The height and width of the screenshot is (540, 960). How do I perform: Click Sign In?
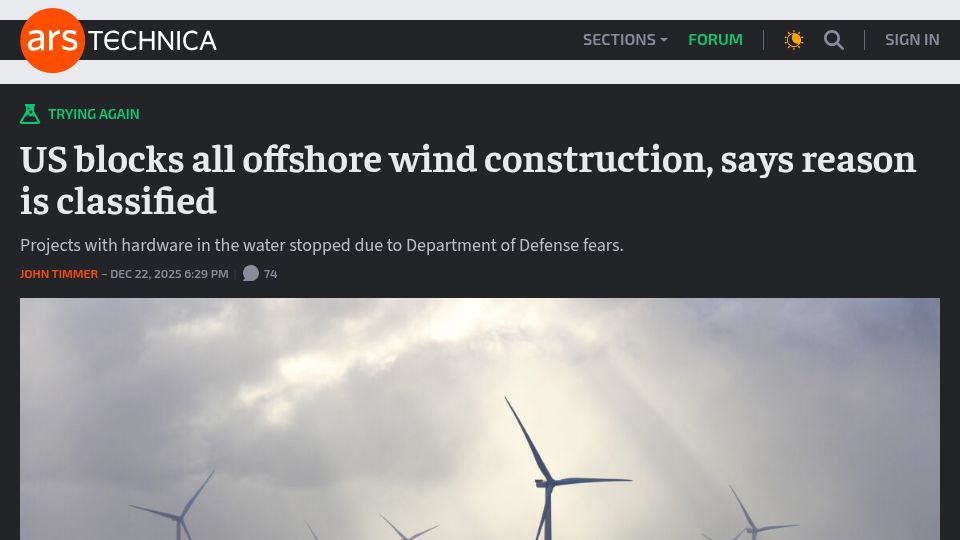[912, 40]
